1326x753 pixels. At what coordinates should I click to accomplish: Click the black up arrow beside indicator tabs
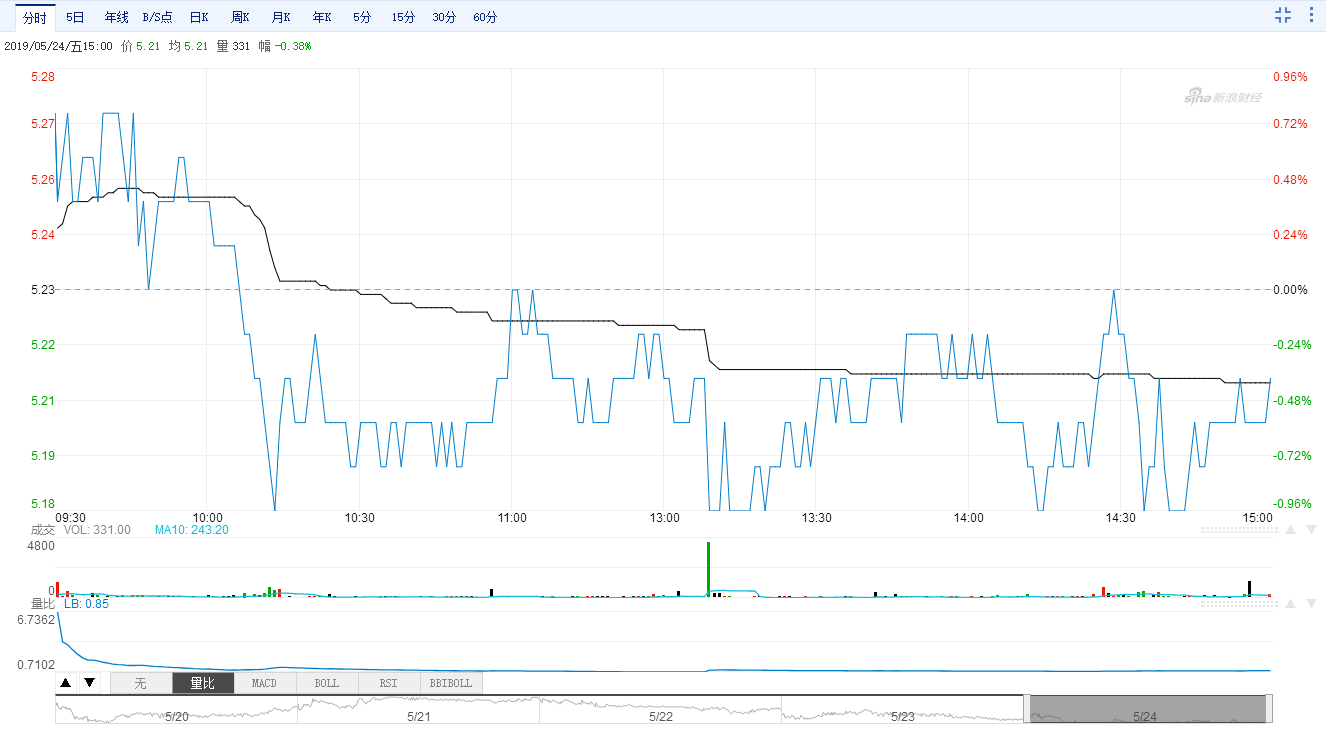[x=66, y=683]
